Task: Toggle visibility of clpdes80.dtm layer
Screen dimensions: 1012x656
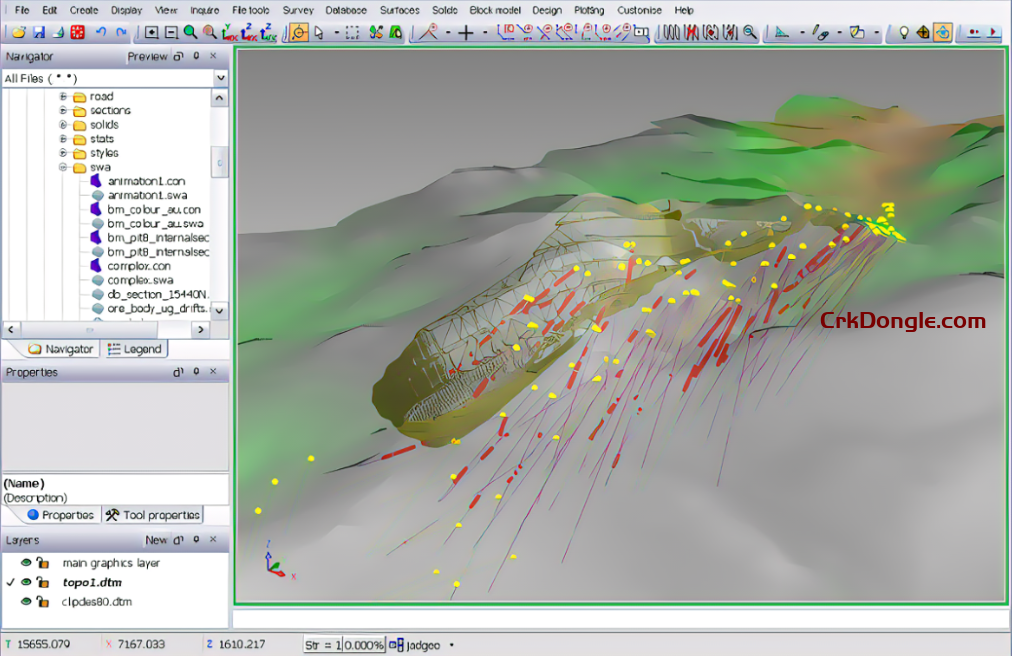Action: 26,602
